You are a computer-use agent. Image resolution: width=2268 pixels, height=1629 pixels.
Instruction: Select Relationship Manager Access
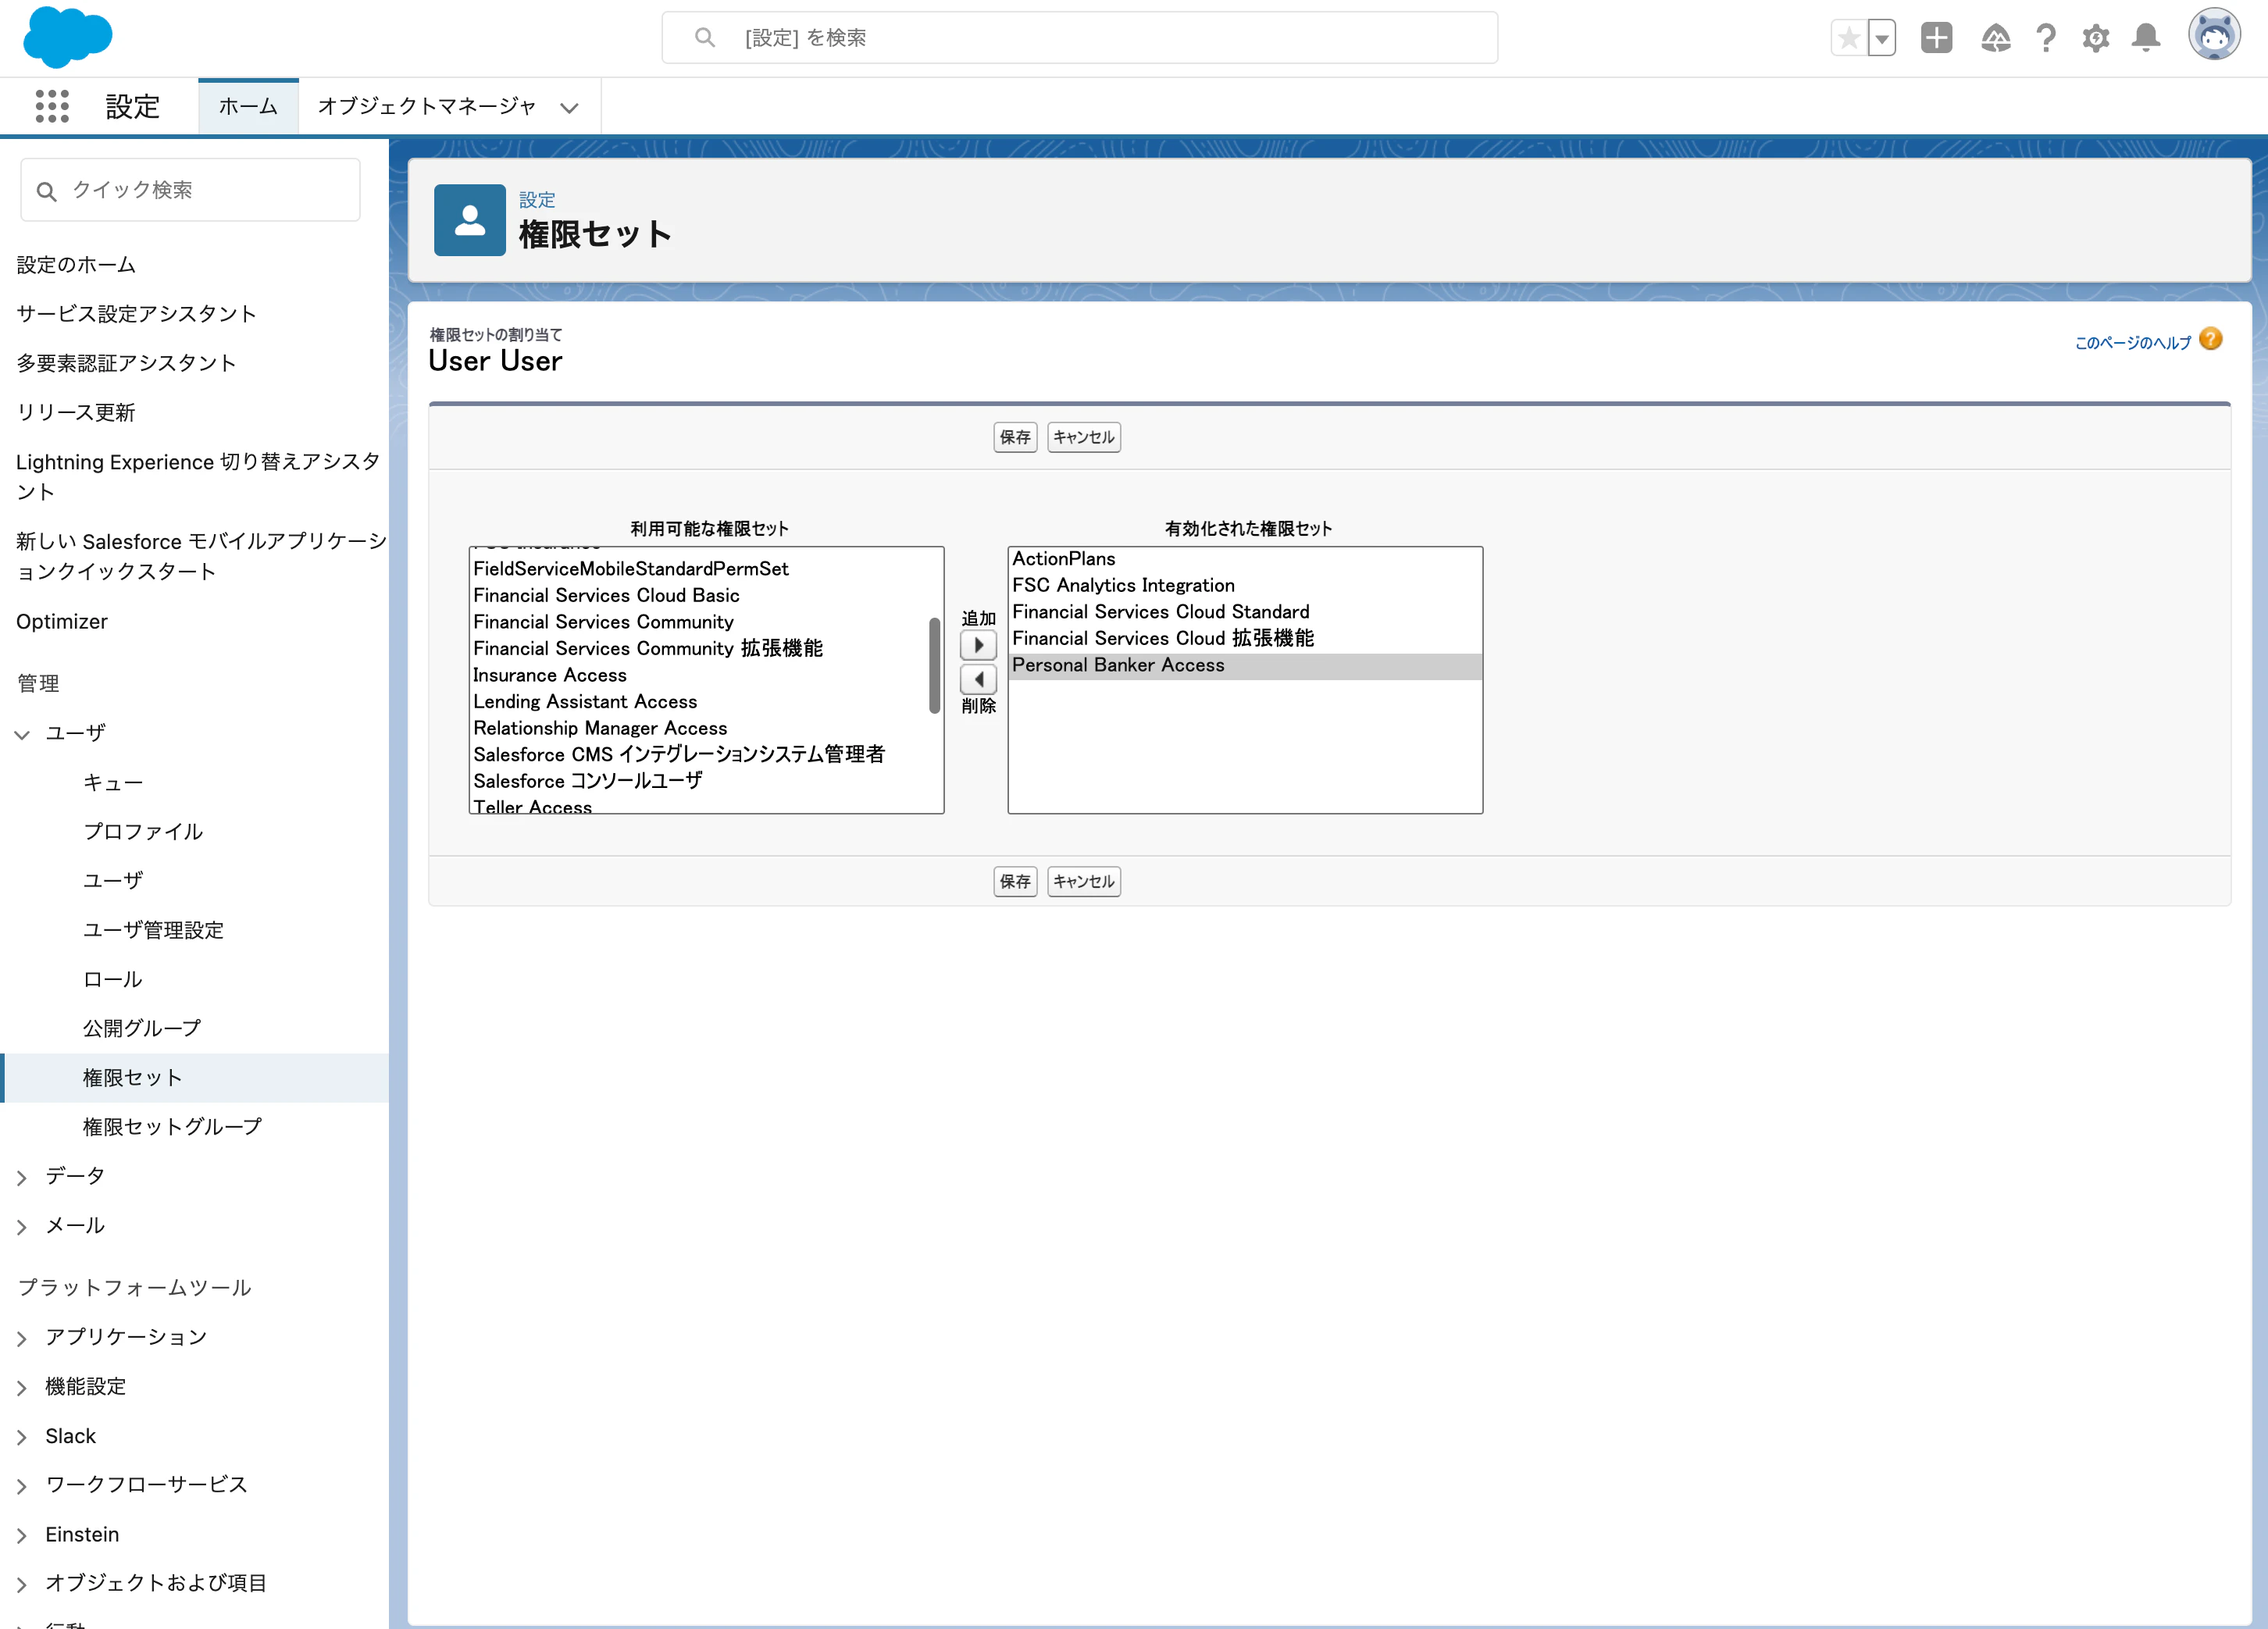tap(600, 728)
